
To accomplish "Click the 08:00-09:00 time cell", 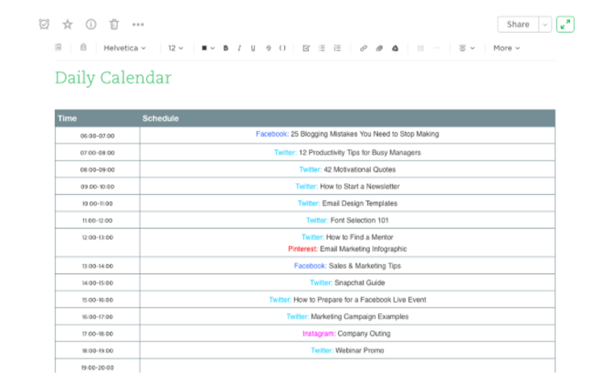I will [x=98, y=169].
